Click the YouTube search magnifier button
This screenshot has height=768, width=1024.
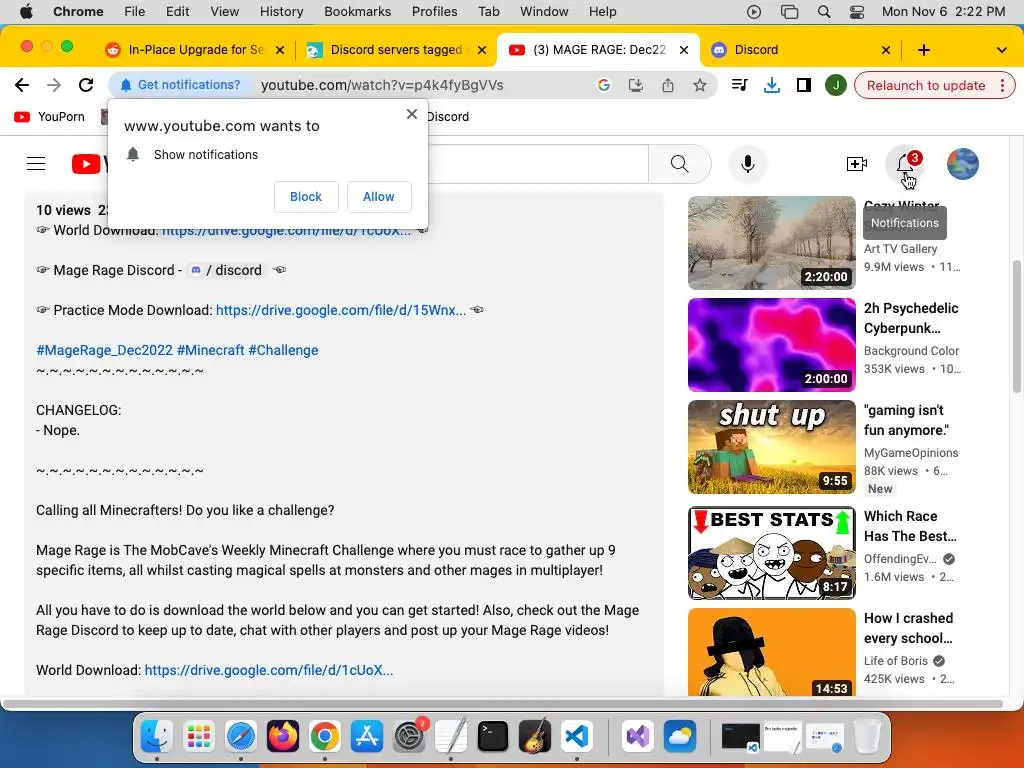pos(679,164)
